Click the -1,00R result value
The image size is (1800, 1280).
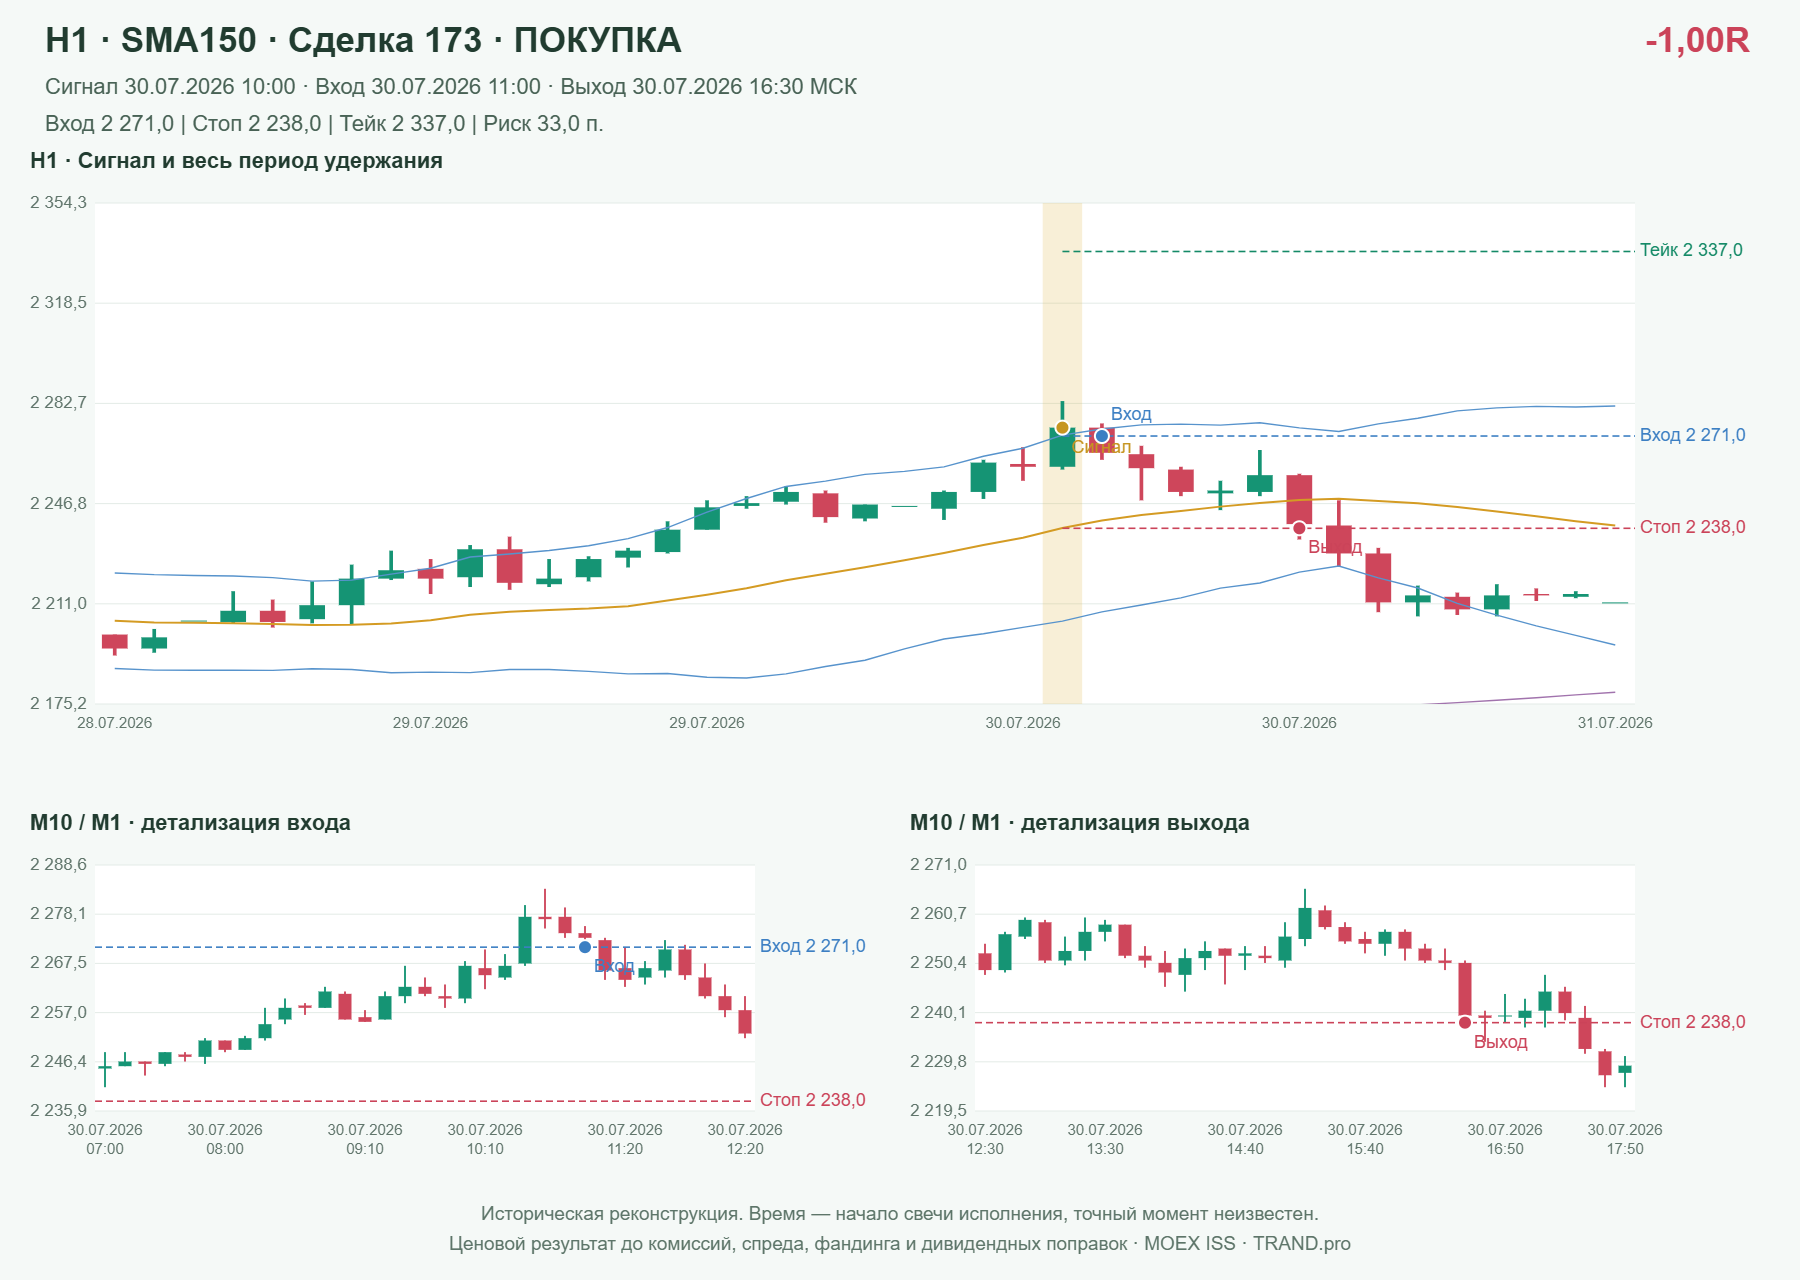pos(1697,40)
